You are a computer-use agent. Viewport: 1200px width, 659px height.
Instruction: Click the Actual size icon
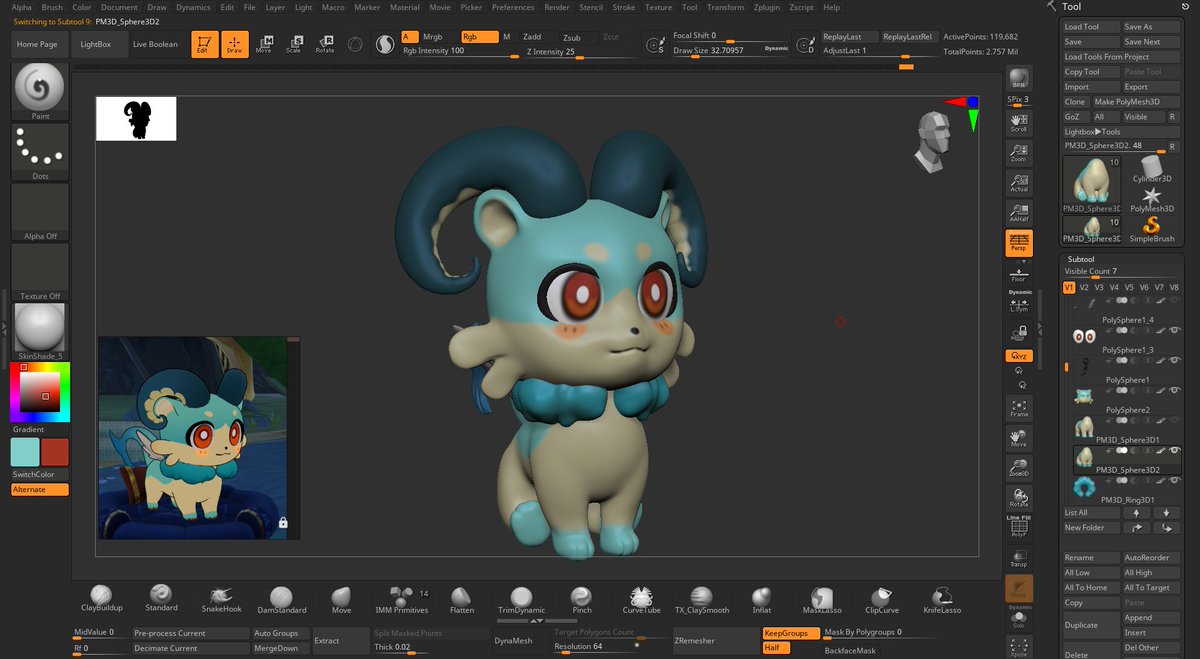click(x=1019, y=182)
